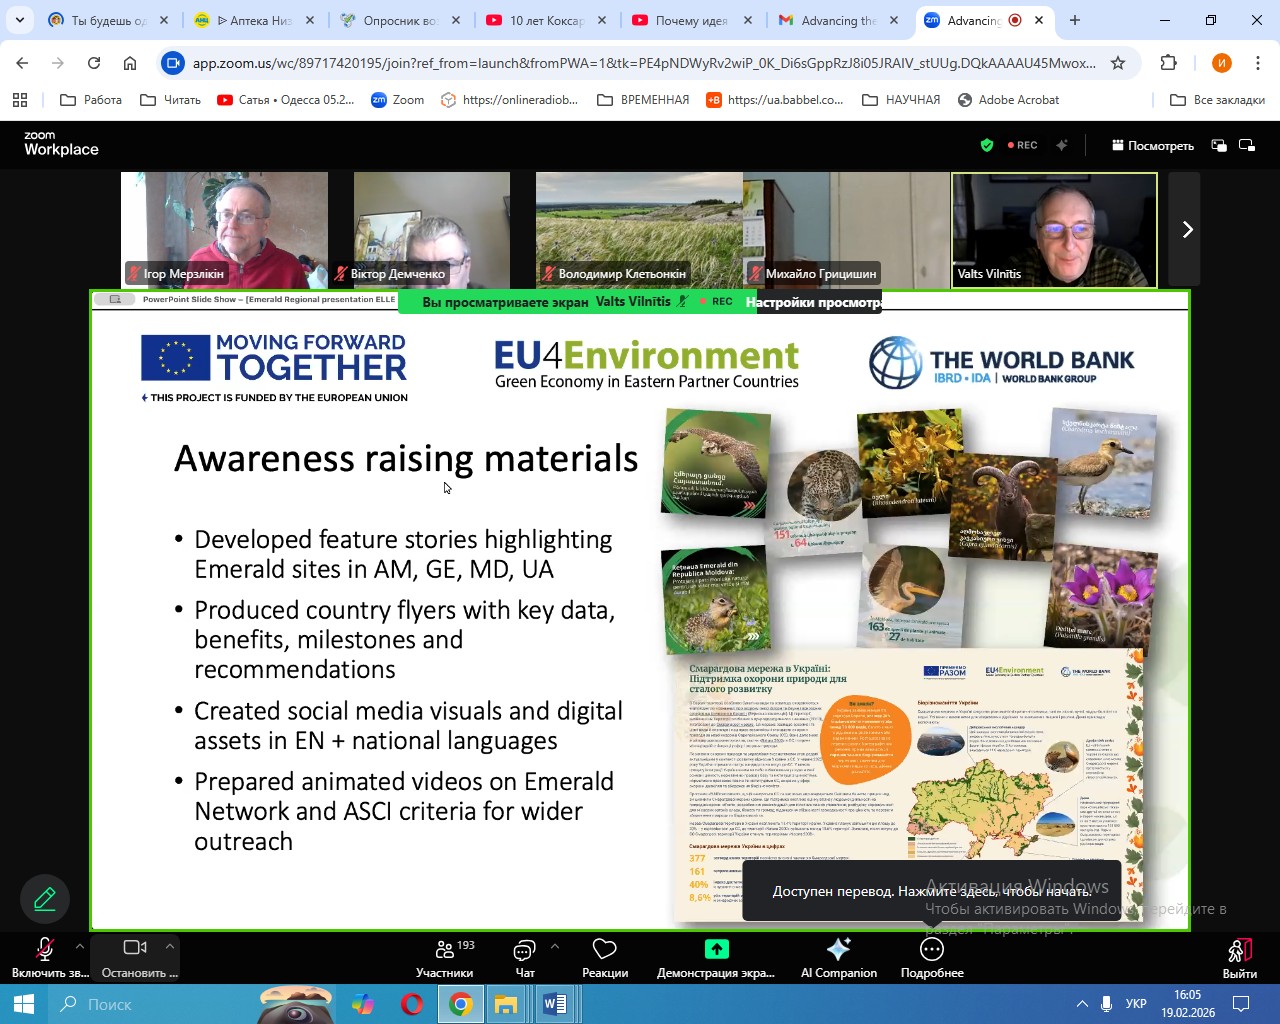Open the More options (Подробнее) menu
The image size is (1280, 1024).
click(931, 957)
